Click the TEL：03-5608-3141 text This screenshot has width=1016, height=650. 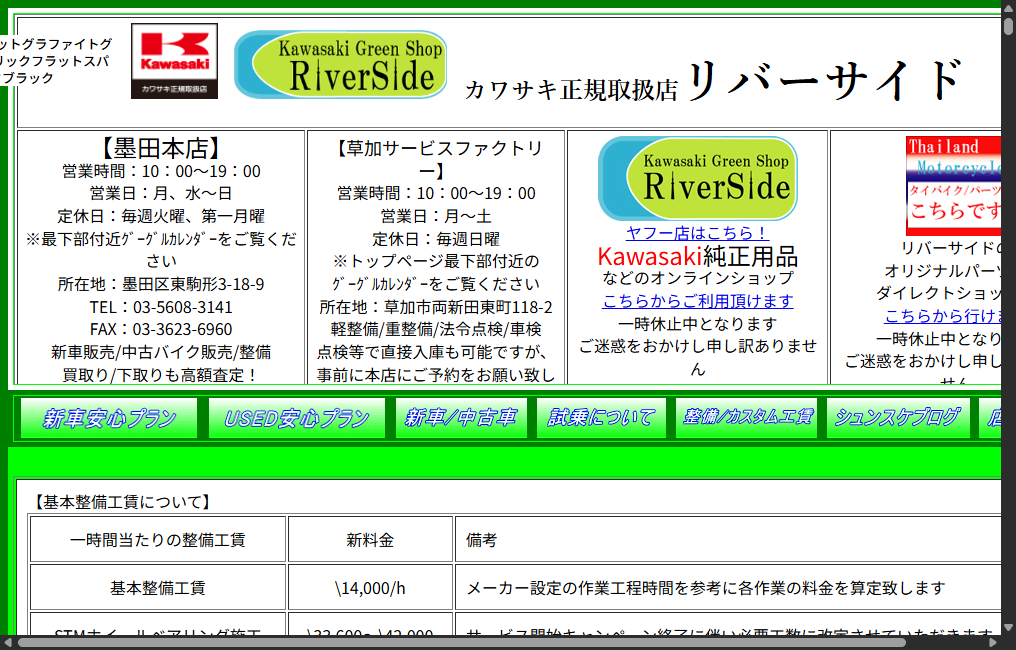click(x=161, y=307)
